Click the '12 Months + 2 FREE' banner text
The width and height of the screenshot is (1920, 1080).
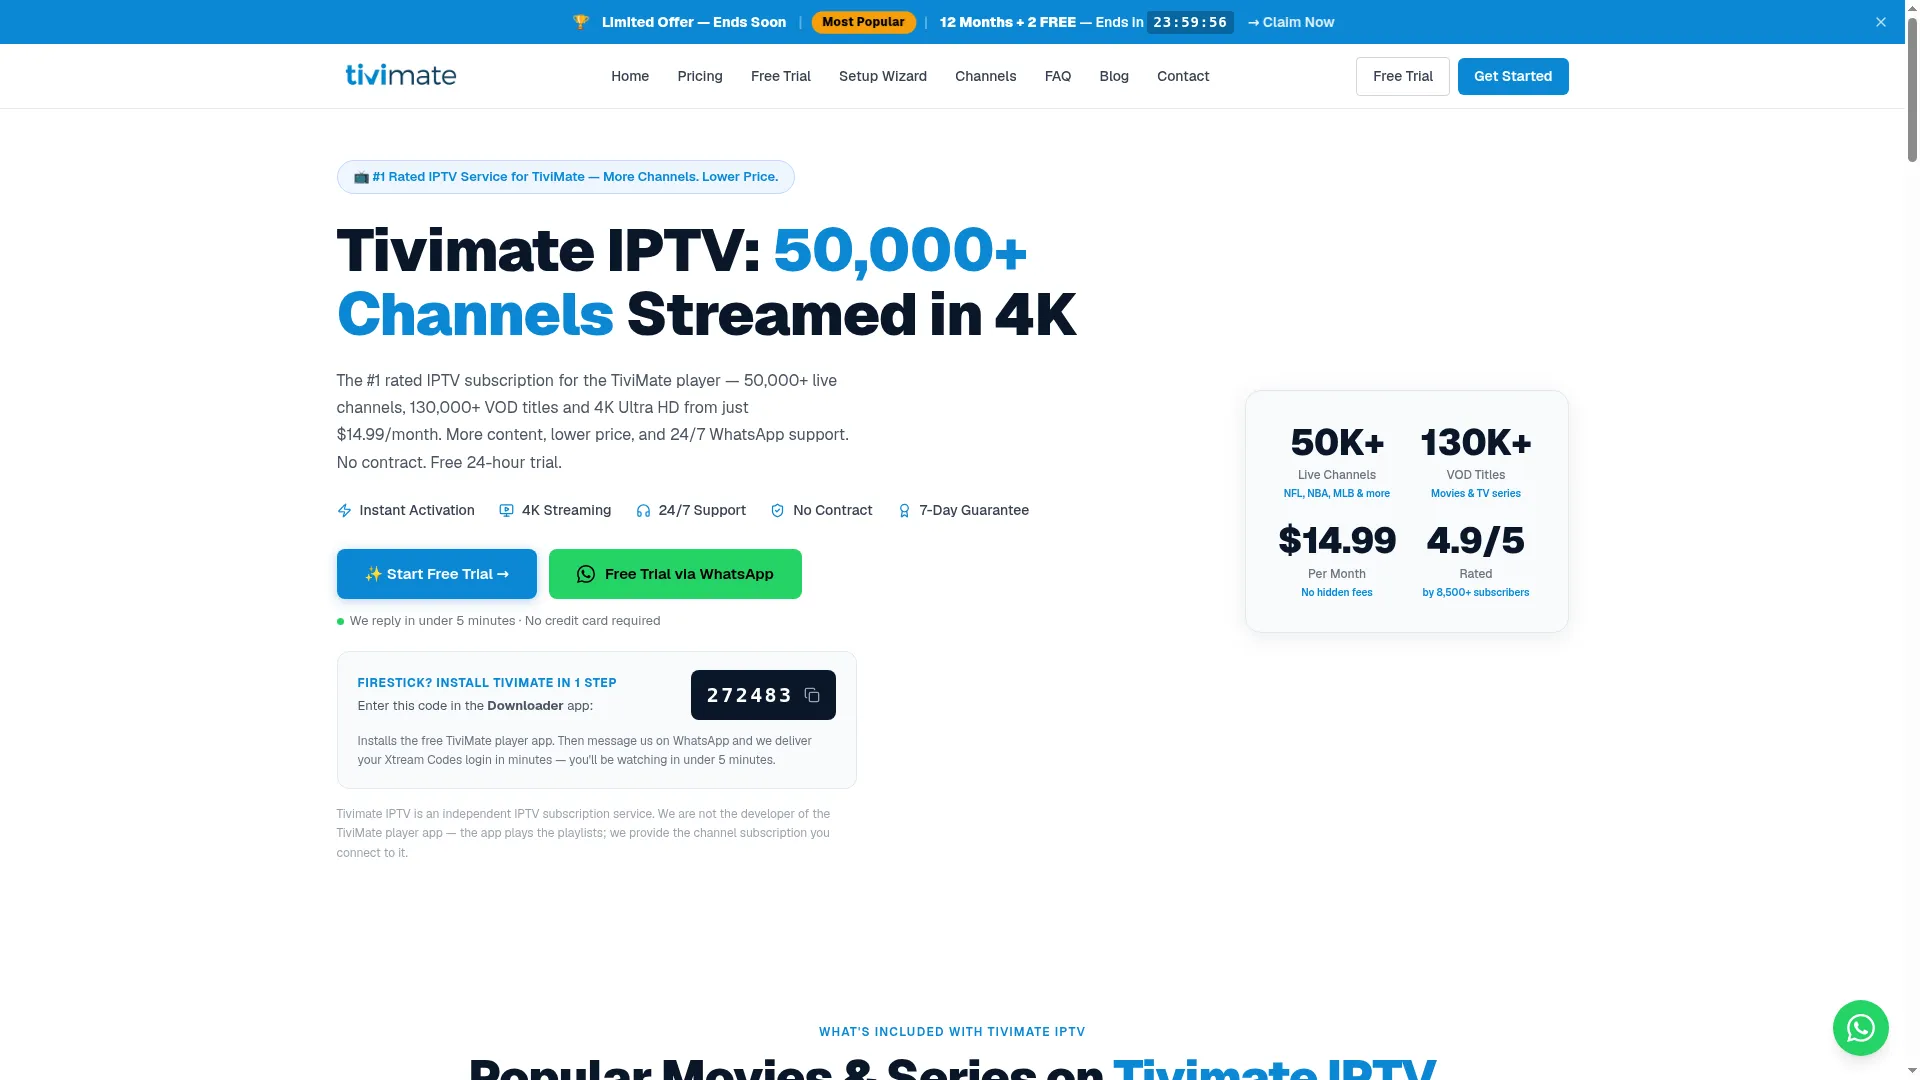click(x=1008, y=22)
